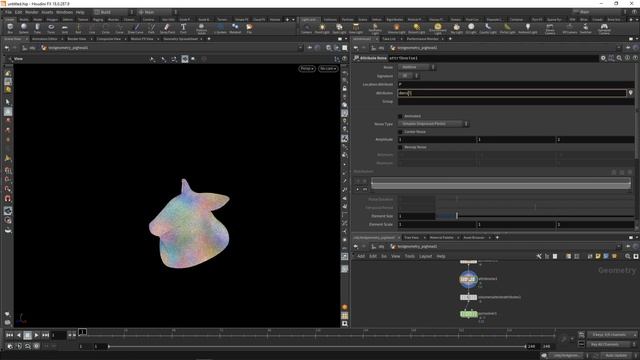Add a Sky Light from the shelf
The image size is (640, 360).
pos(456,28)
